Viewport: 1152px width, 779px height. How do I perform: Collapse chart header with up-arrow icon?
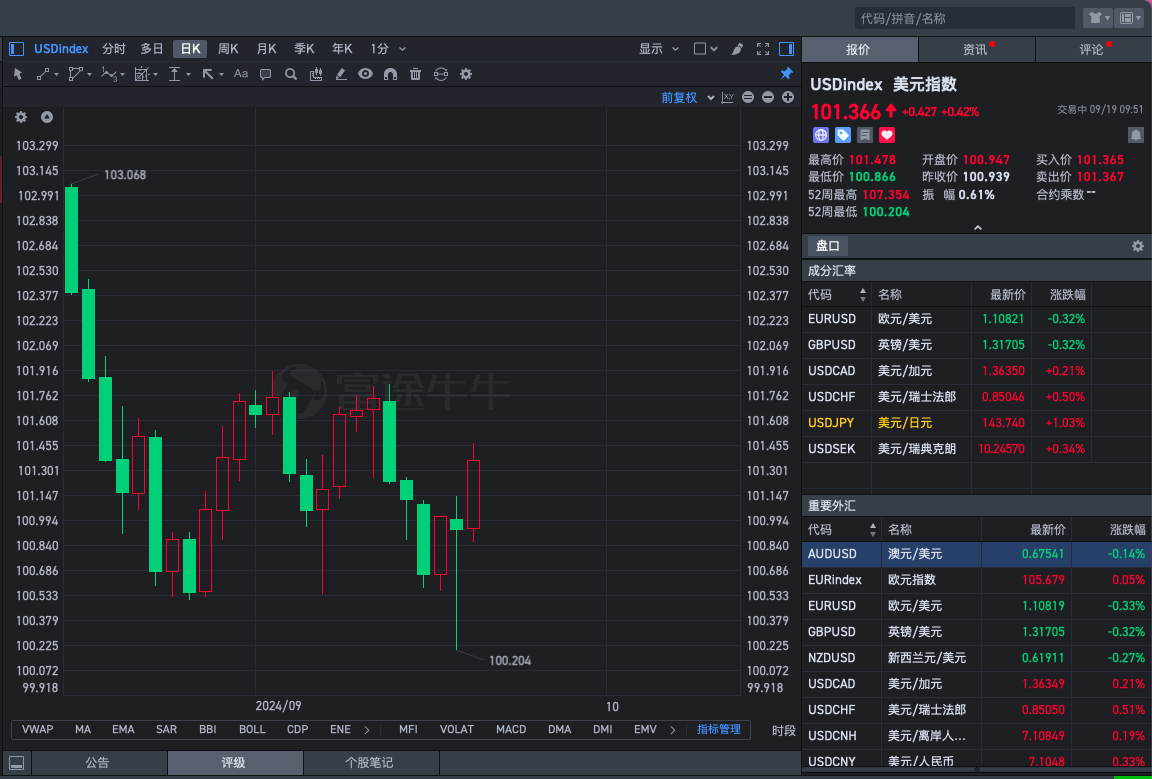pos(46,117)
